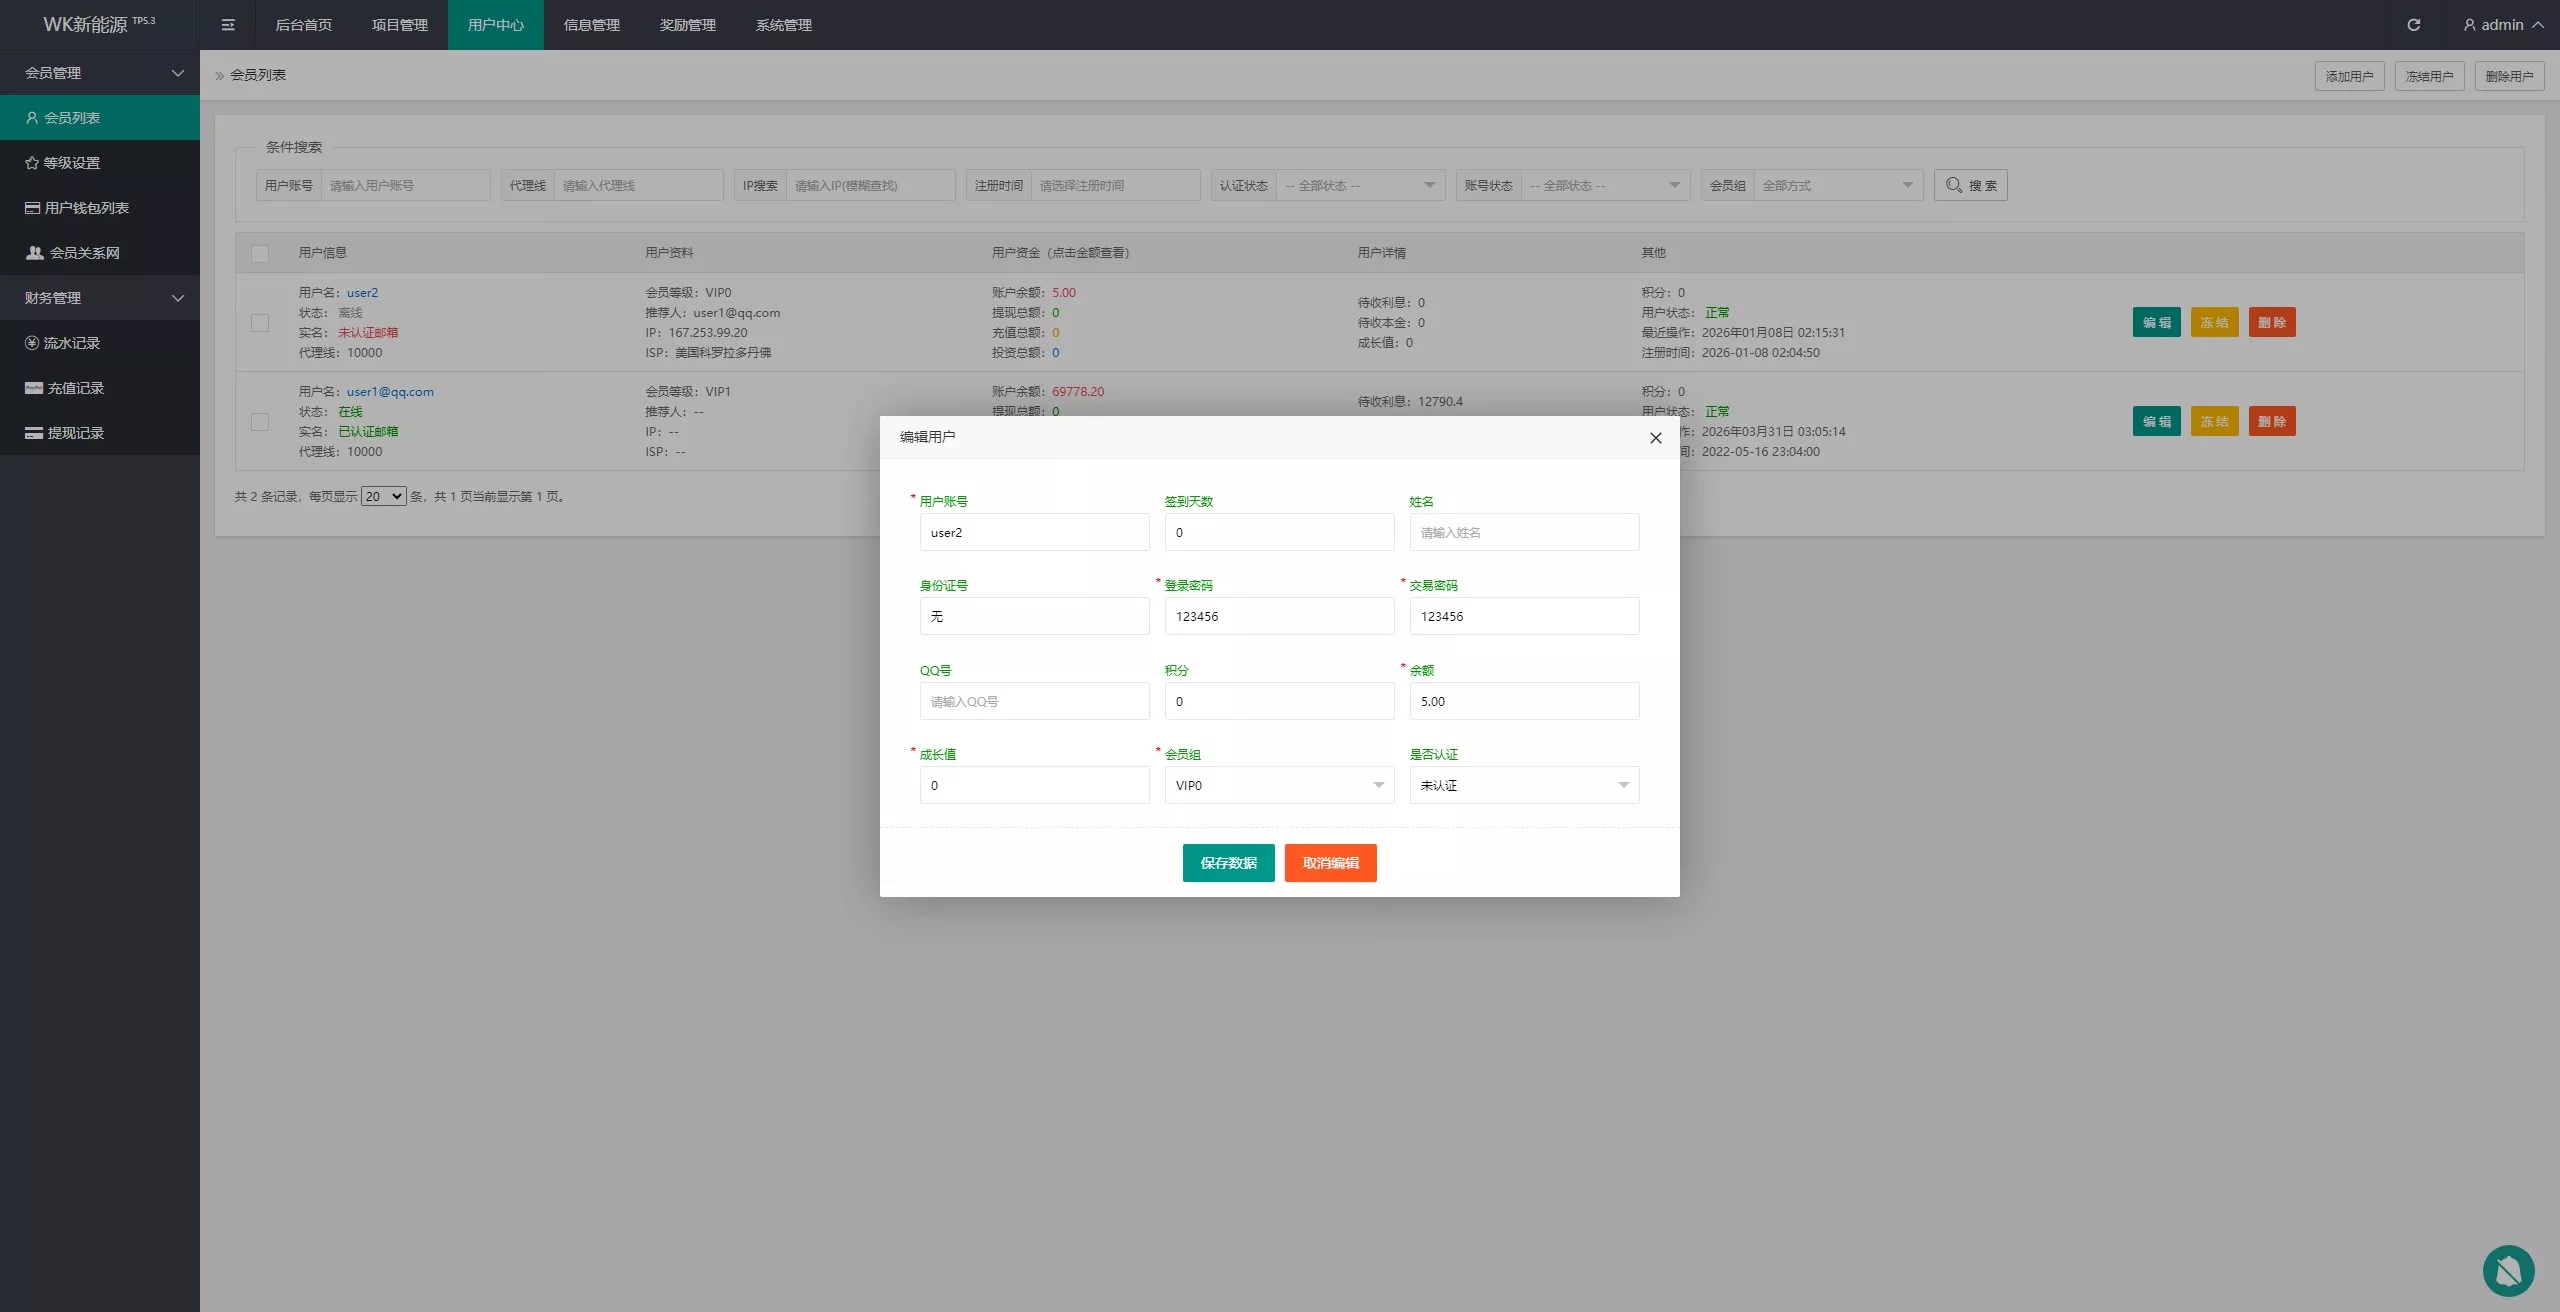Click the refresh icon in top bar

click(2413, 25)
